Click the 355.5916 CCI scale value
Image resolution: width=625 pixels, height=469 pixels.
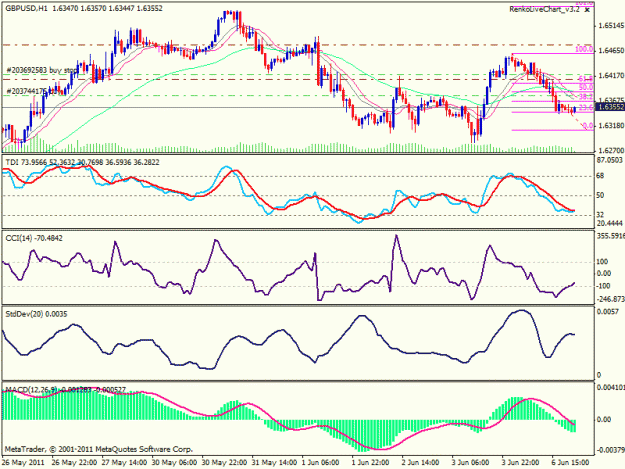610,236
